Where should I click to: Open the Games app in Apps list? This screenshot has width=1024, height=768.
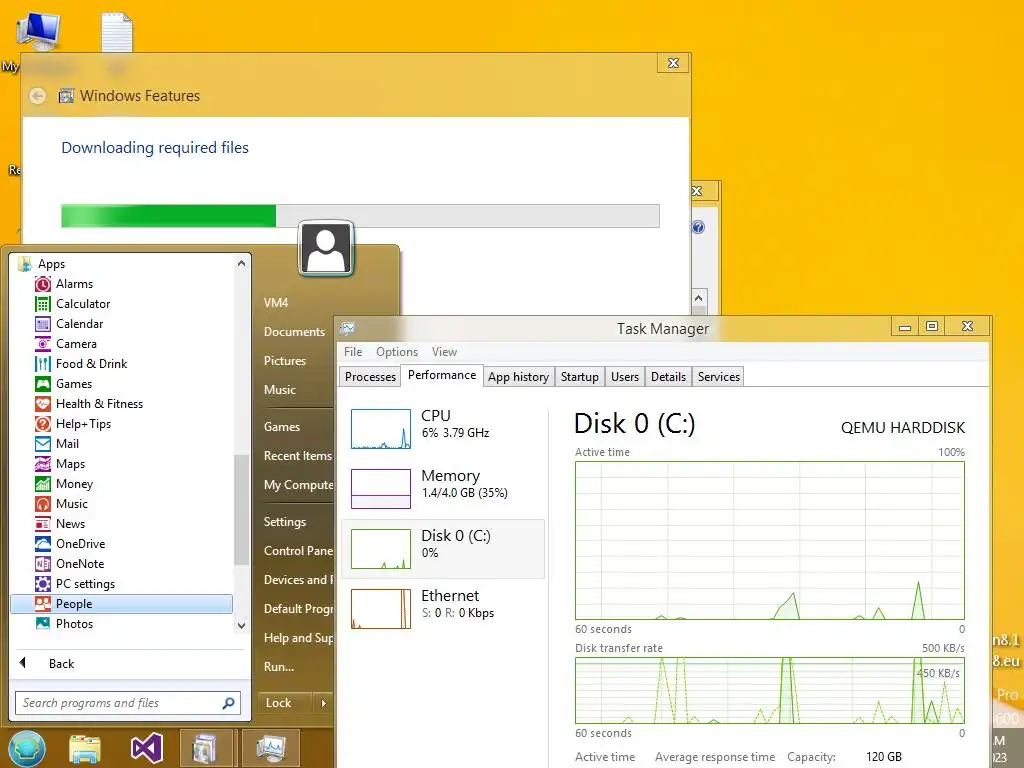coord(42,384)
